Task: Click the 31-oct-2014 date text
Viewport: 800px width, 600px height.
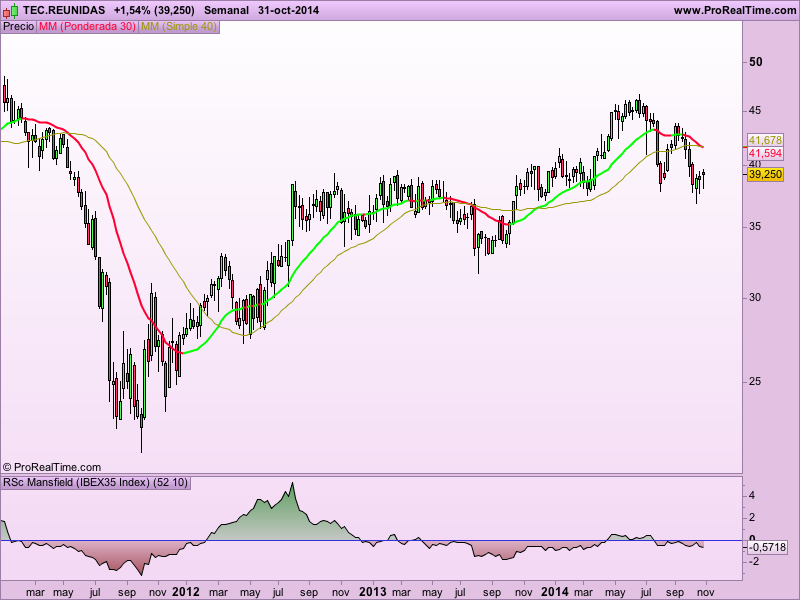Action: 288,10
